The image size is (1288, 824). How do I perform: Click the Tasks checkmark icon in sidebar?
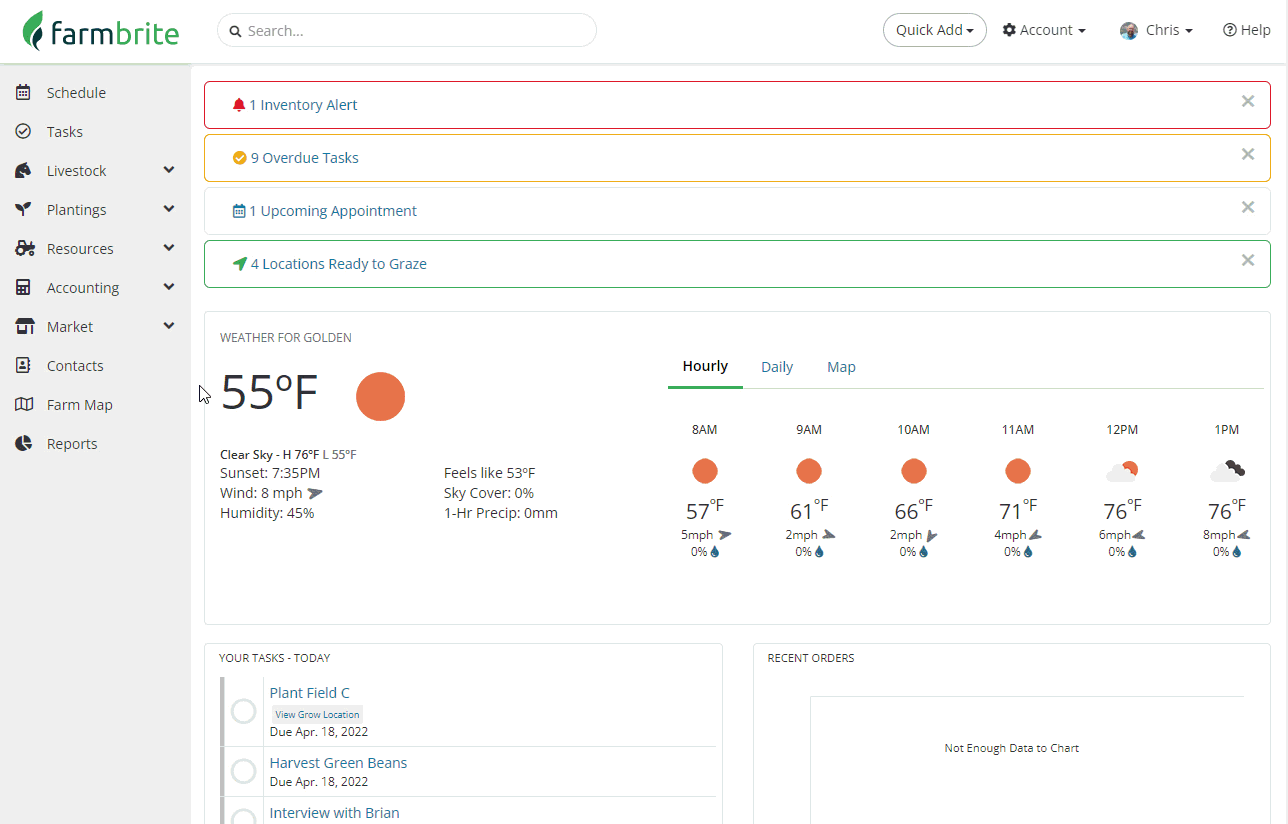[x=24, y=132]
